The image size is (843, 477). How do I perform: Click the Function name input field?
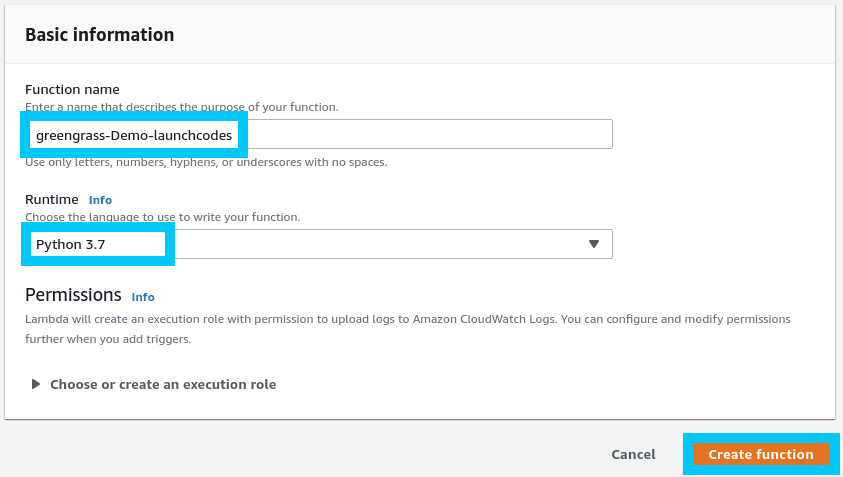[420, 134]
